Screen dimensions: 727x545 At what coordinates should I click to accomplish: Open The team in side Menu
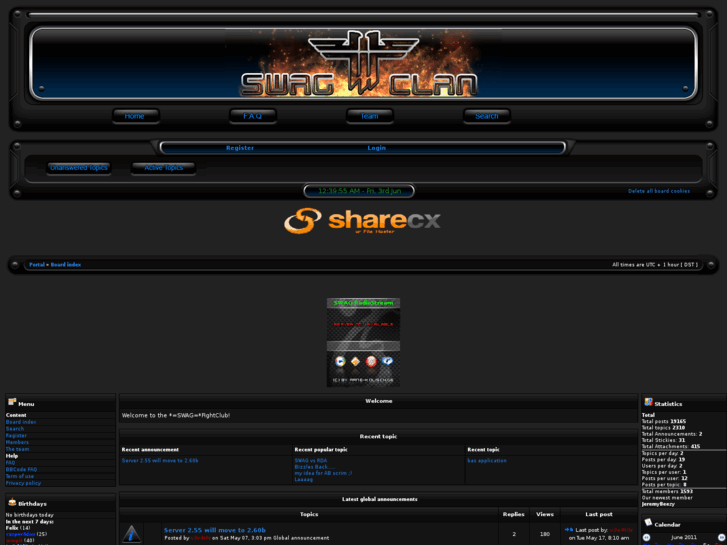tap(17, 449)
